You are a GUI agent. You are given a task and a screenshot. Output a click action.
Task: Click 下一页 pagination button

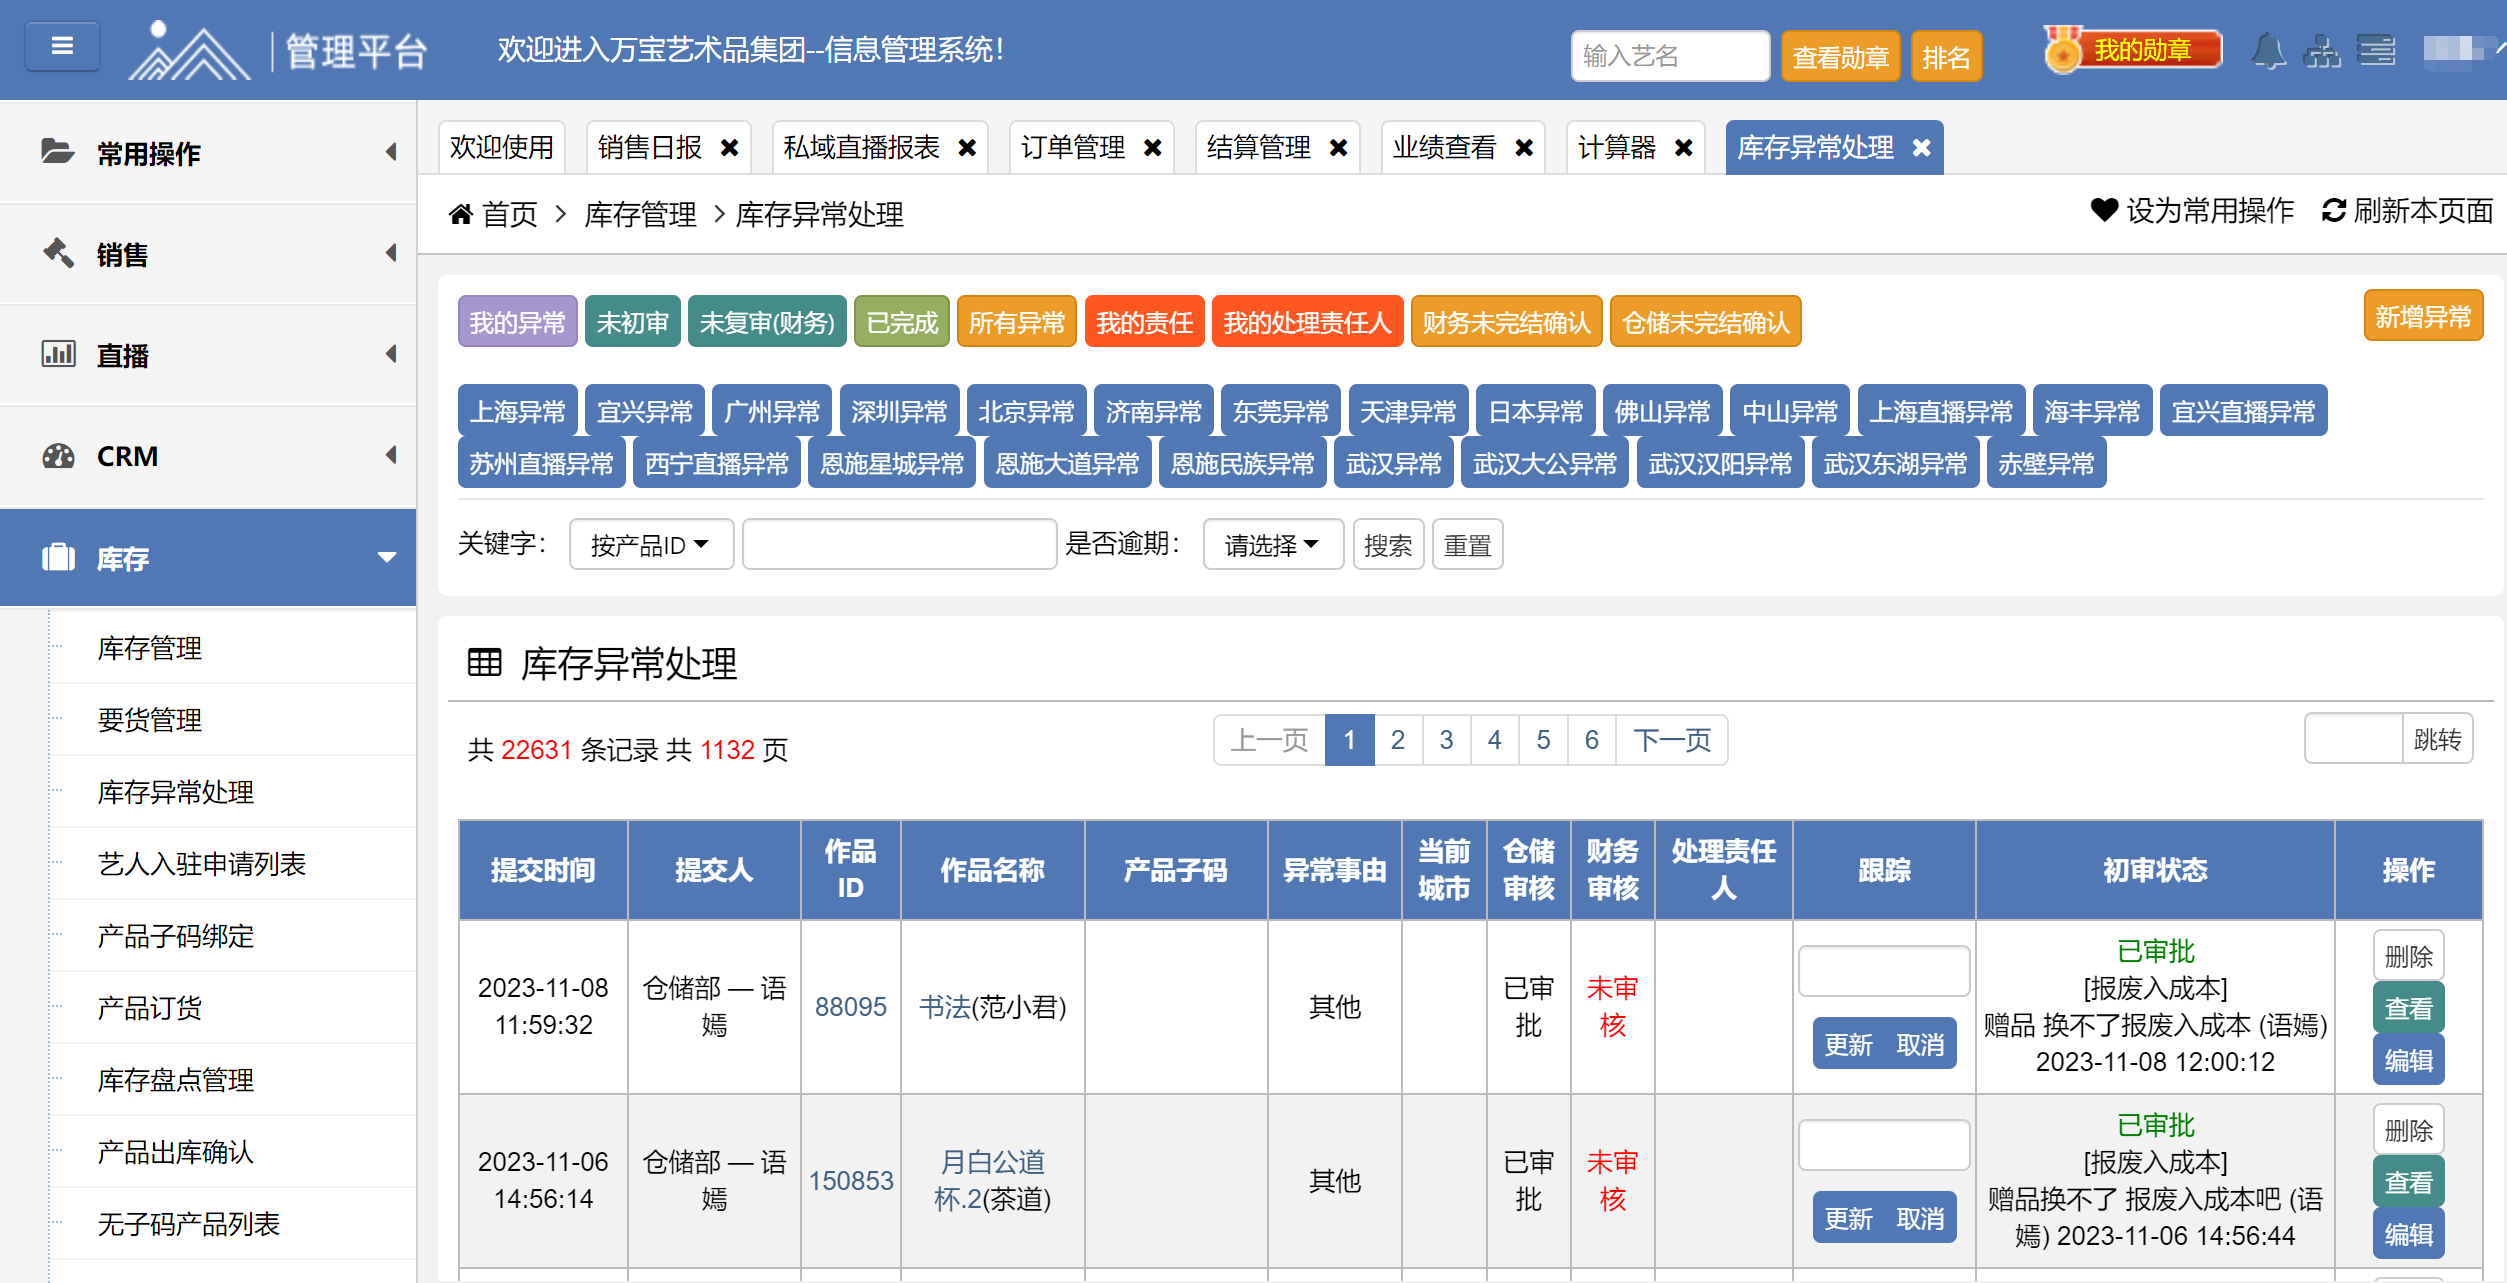1672,740
